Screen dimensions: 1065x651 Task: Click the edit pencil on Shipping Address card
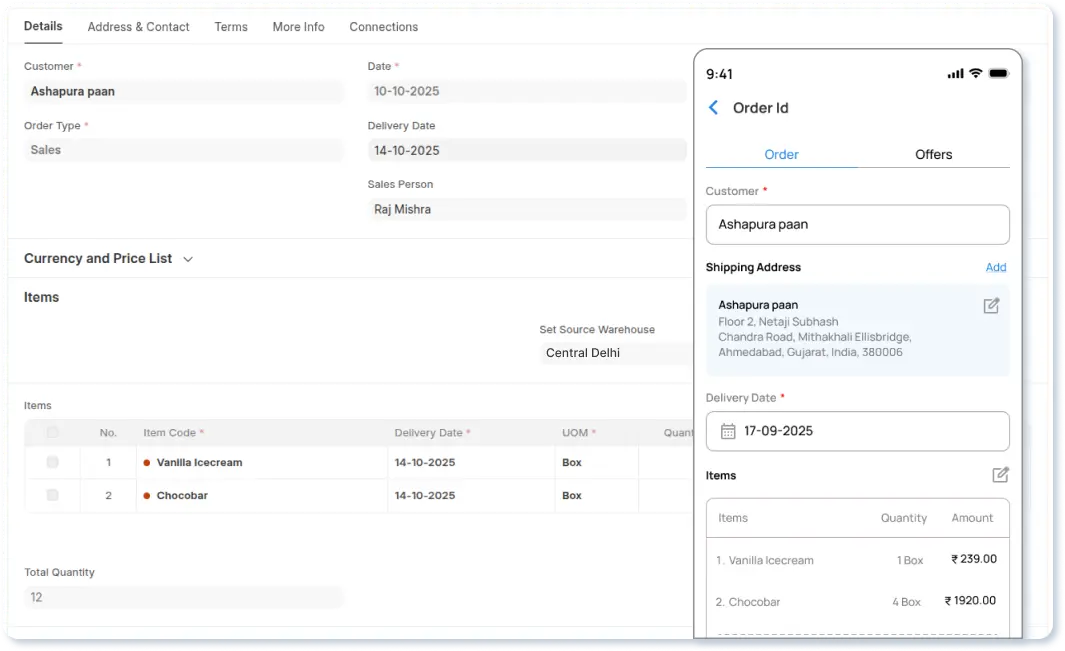coord(991,306)
